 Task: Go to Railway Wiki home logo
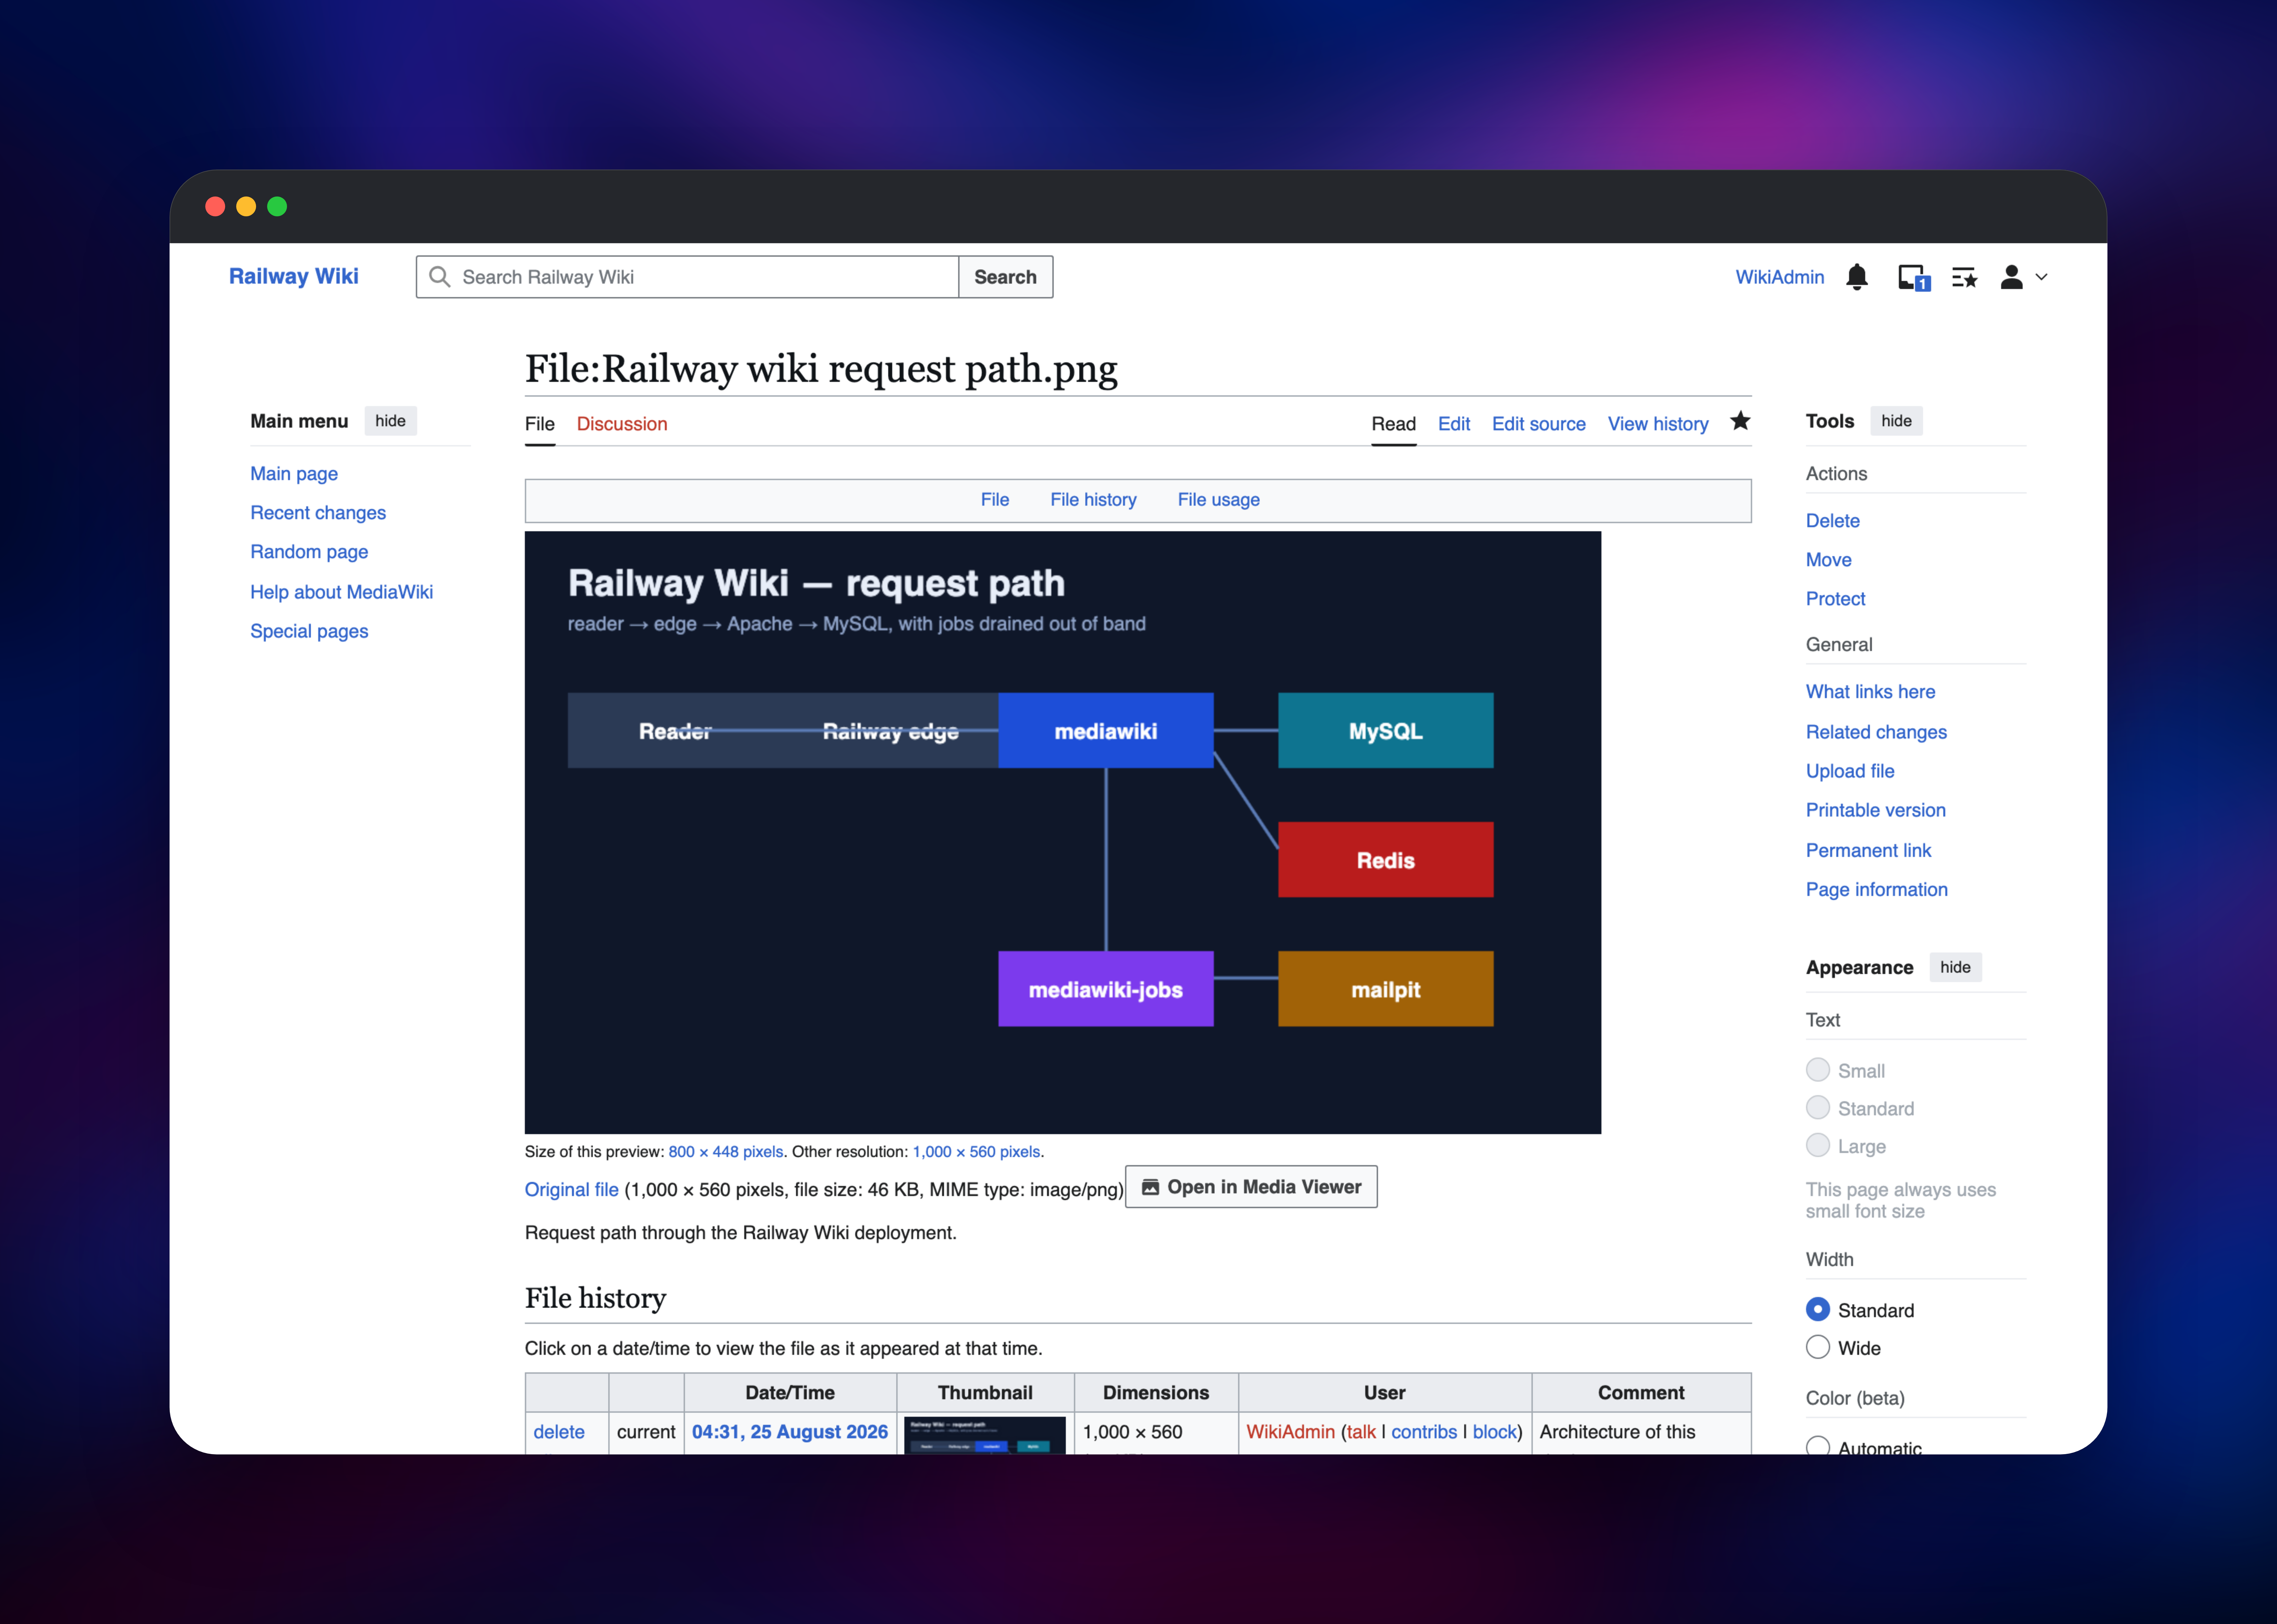click(x=294, y=277)
